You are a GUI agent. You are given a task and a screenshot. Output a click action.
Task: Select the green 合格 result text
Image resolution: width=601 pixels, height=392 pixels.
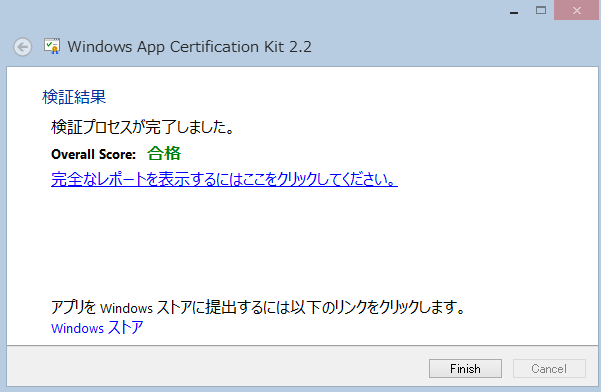164,153
